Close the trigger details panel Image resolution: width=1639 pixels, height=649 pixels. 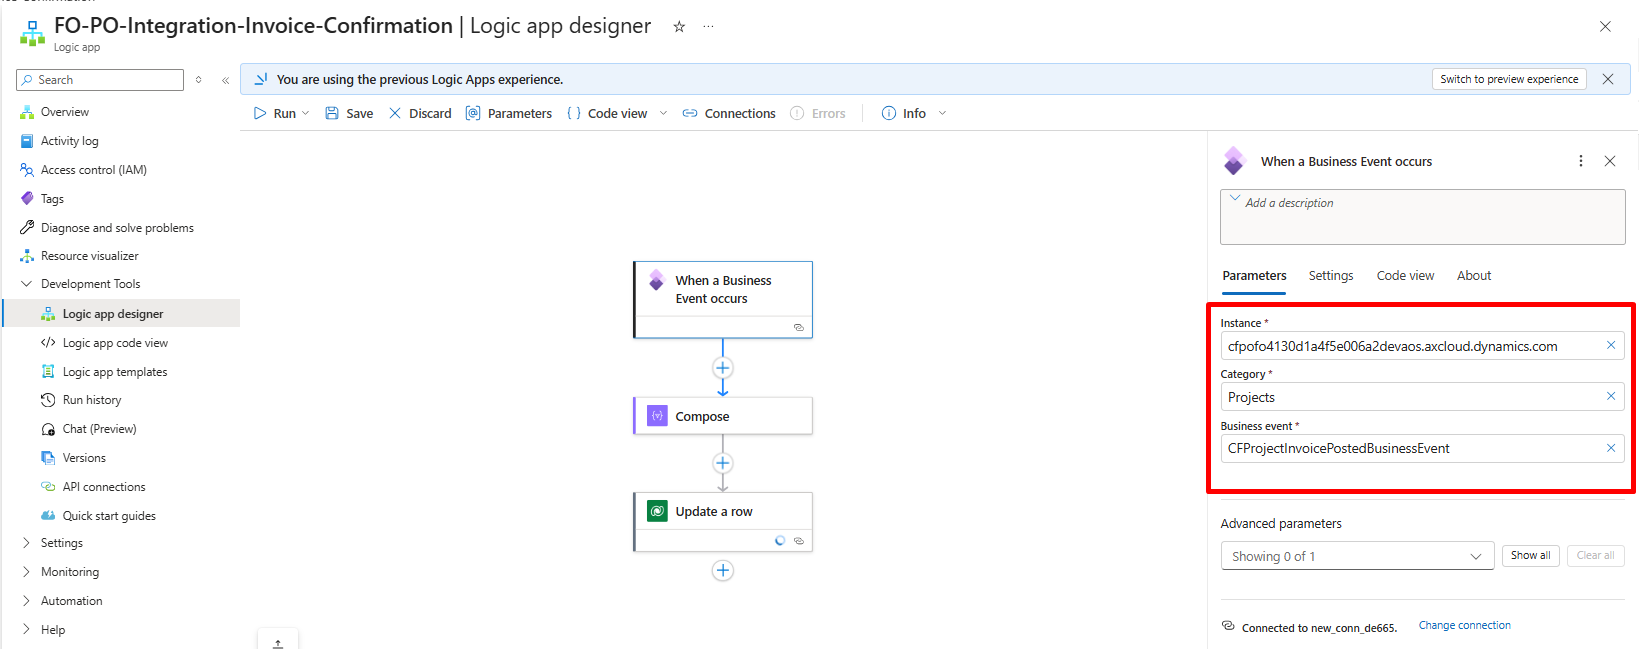click(1610, 161)
